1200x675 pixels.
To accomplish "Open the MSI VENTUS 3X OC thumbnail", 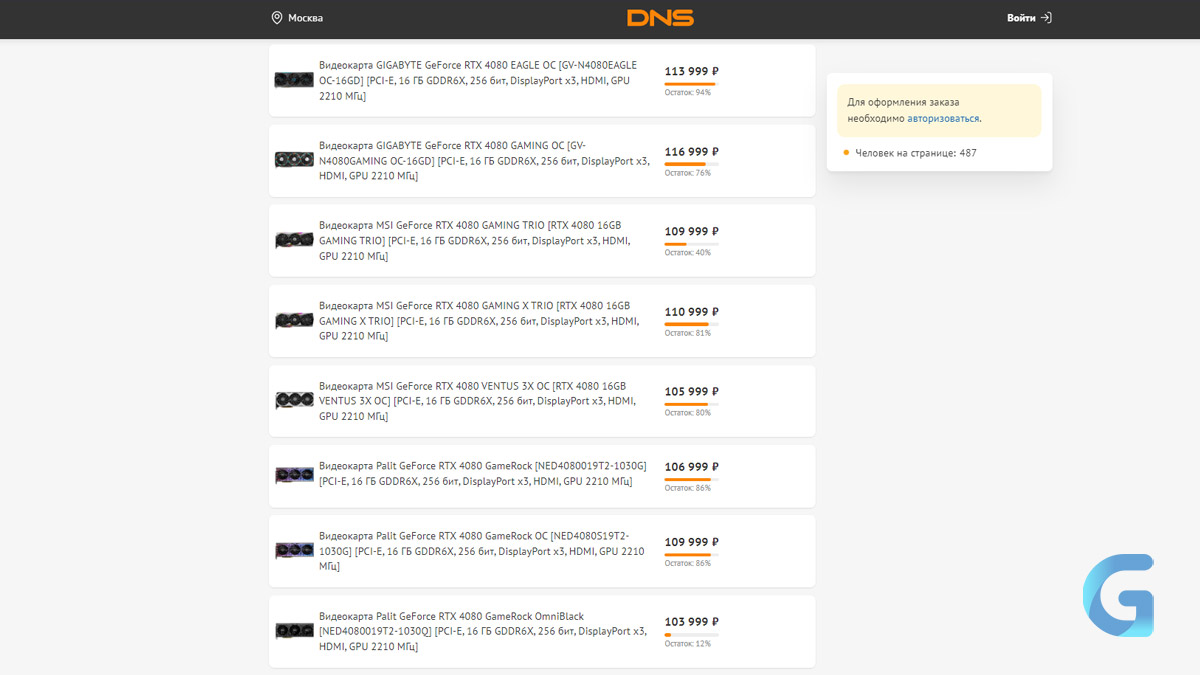I will [294, 400].
